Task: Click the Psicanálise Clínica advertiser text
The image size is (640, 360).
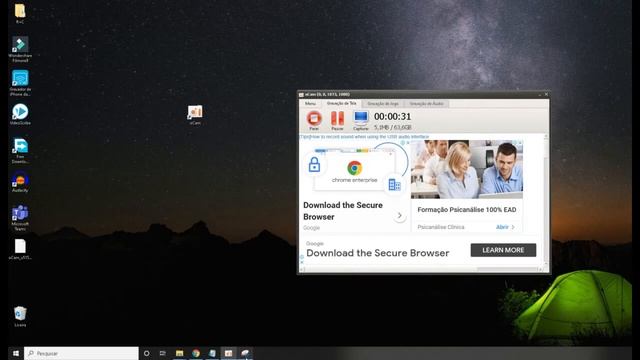Action: tap(441, 227)
